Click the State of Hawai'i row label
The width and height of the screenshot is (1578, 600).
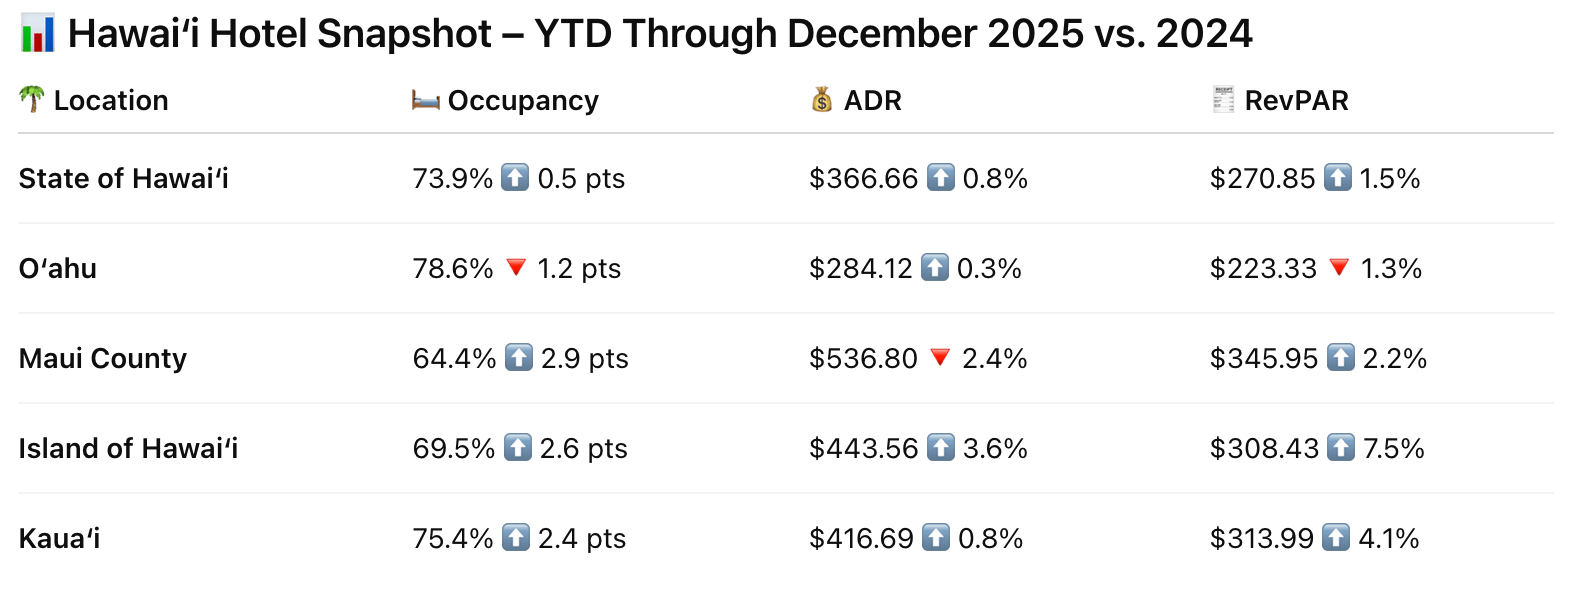coord(124,179)
